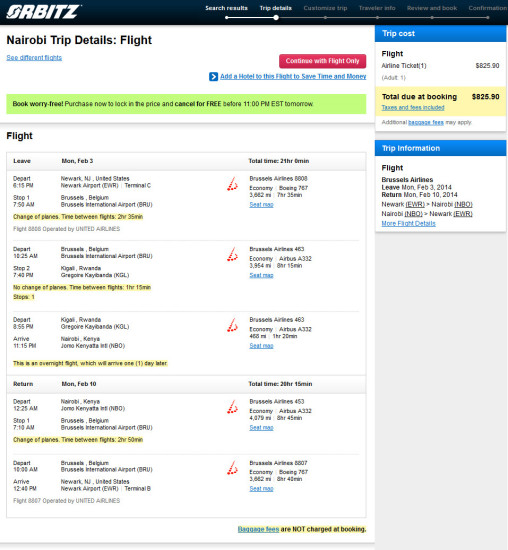Continue with Flight Only

click(x=322, y=61)
